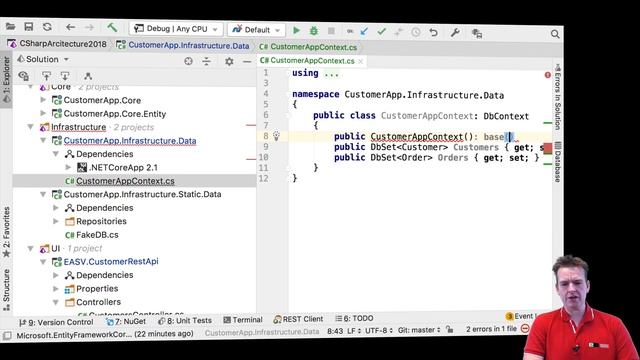Toggle Autoscroll from Source icon
Screen dimensions: 640x360
pyautogui.click(x=65, y=76)
